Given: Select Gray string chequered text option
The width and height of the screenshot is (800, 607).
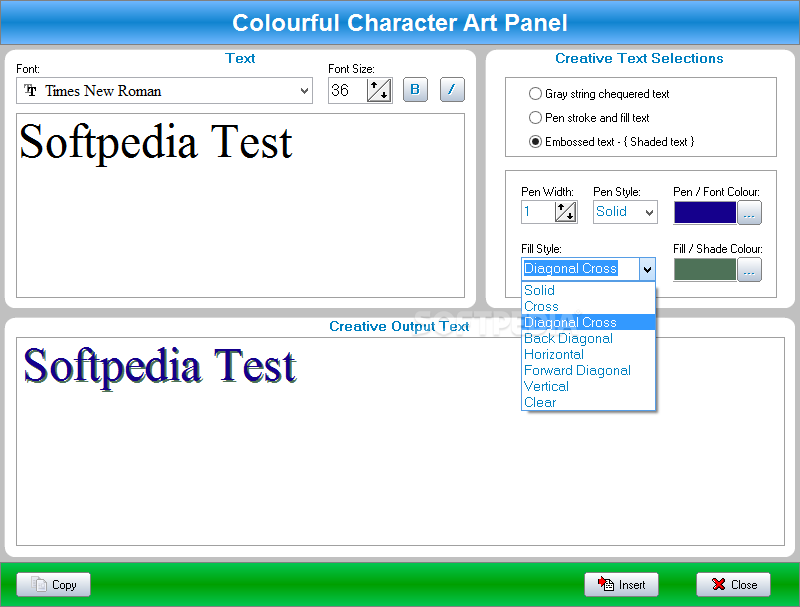Looking at the screenshot, I should point(599,94).
